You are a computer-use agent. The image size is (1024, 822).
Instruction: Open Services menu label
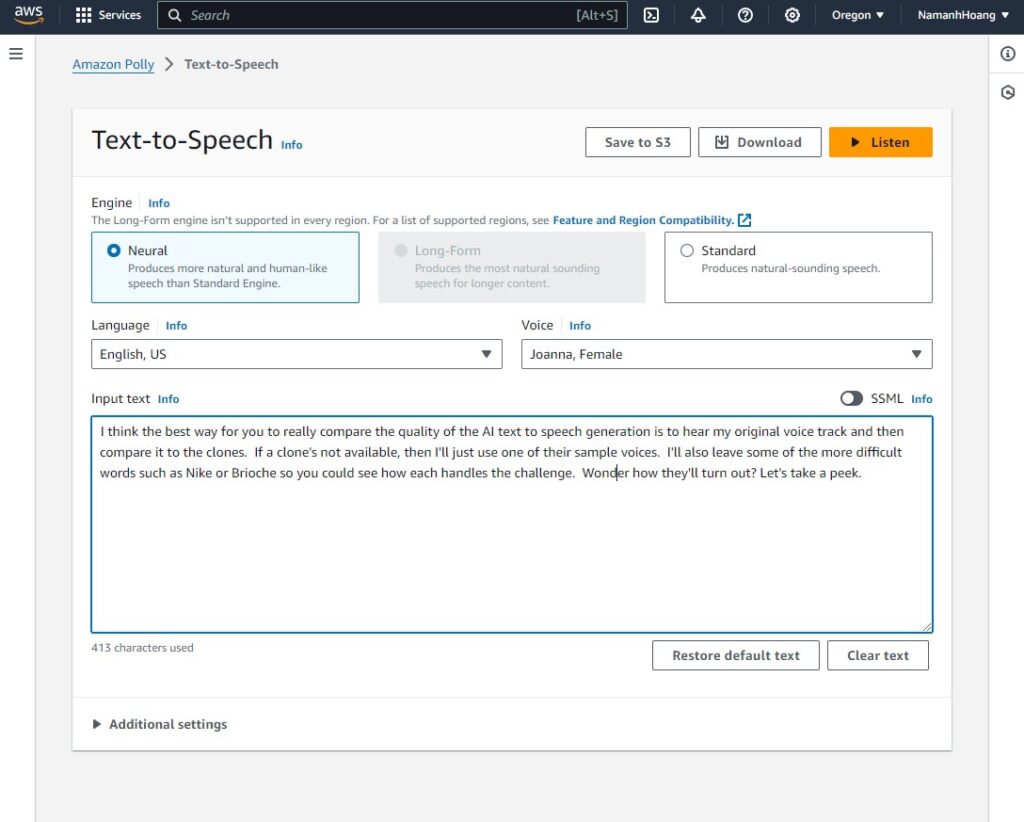click(x=120, y=15)
